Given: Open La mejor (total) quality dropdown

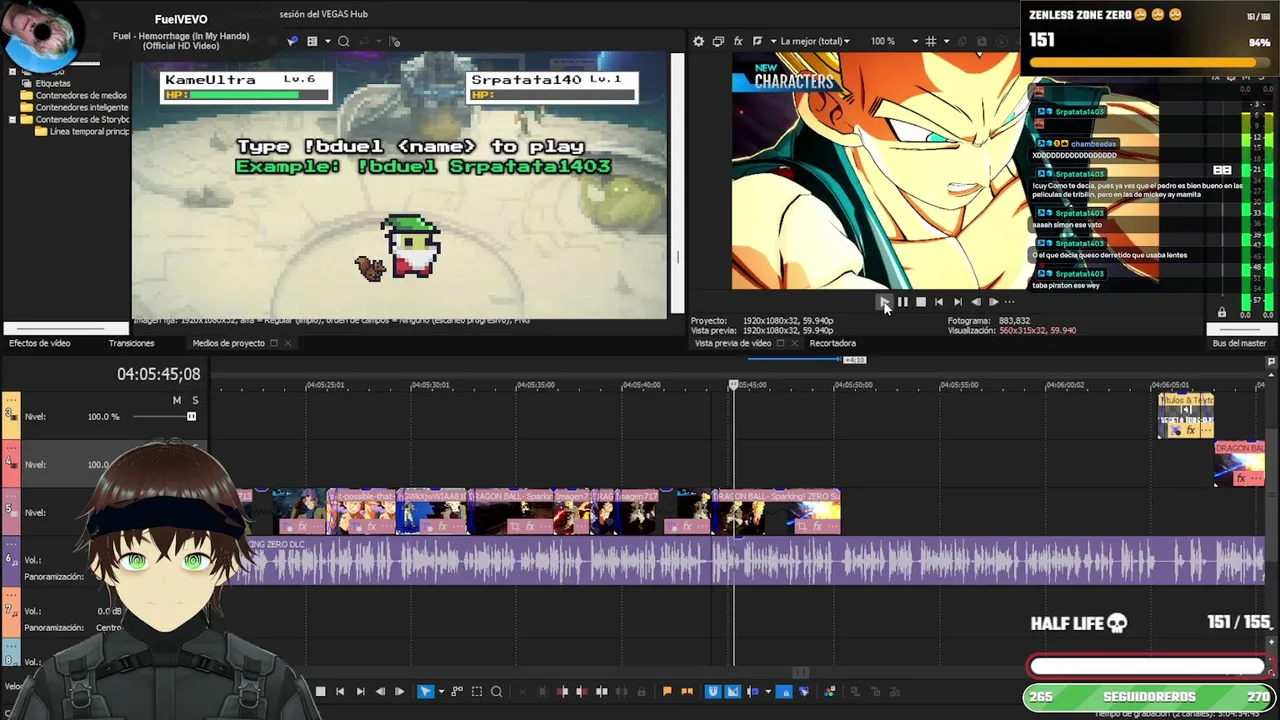Looking at the screenshot, I should pos(815,41).
